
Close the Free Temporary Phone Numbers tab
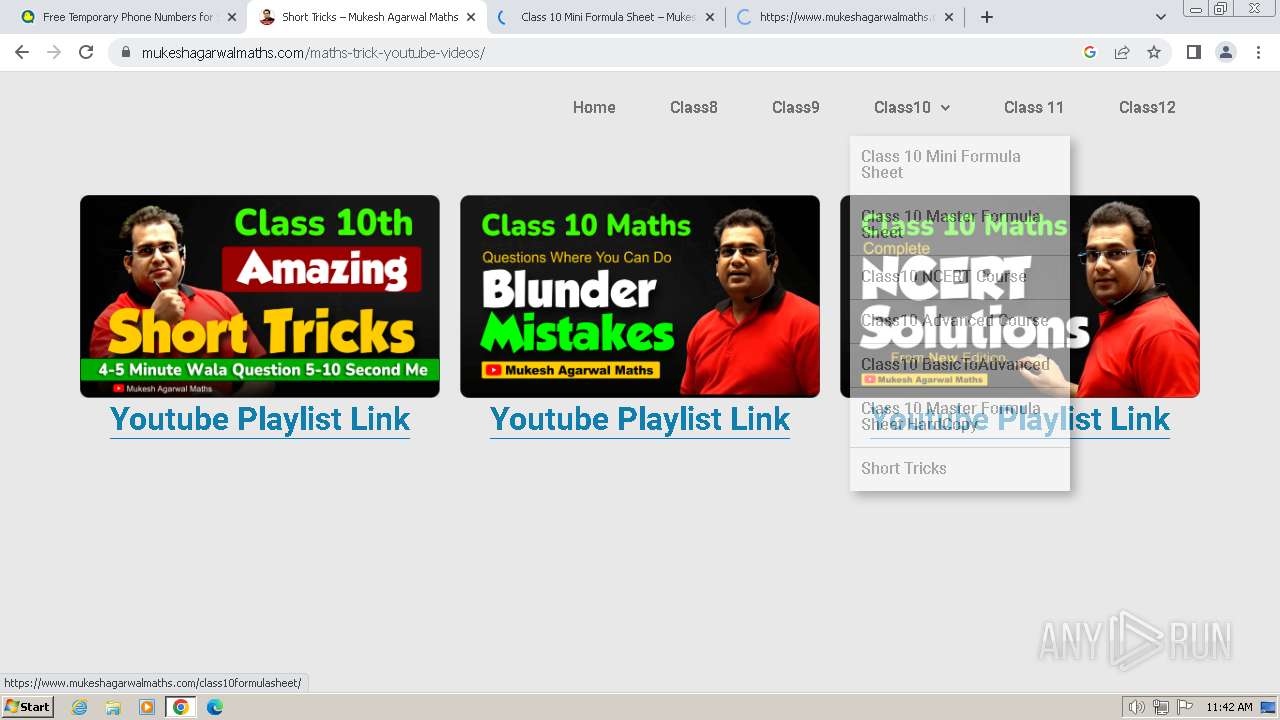click(x=232, y=17)
